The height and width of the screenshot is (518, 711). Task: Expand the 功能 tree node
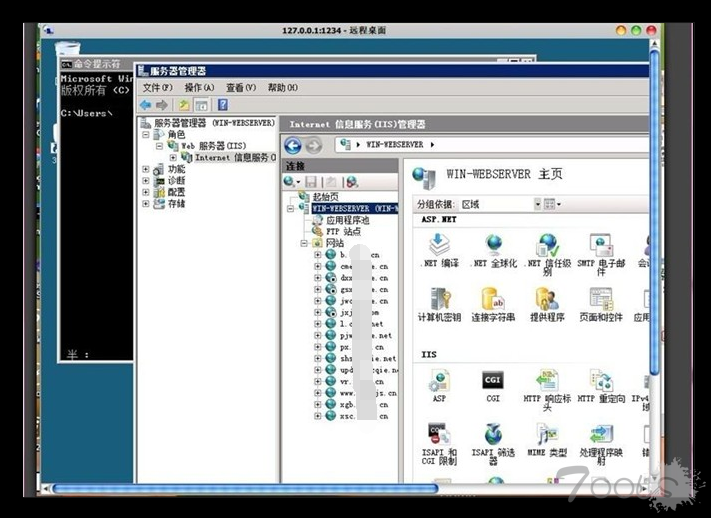pyautogui.click(x=146, y=169)
